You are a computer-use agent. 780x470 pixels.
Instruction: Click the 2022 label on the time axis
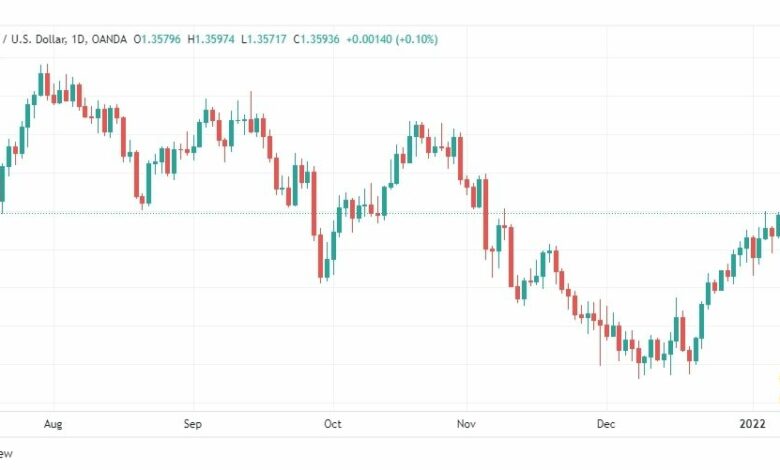pos(752,424)
